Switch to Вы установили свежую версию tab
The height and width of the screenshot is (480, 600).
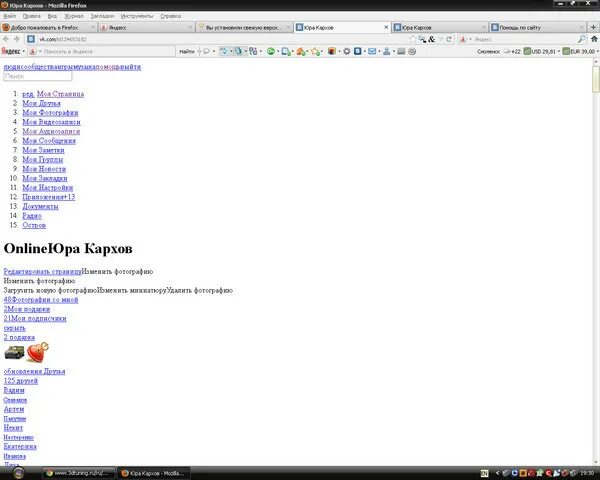point(244,27)
